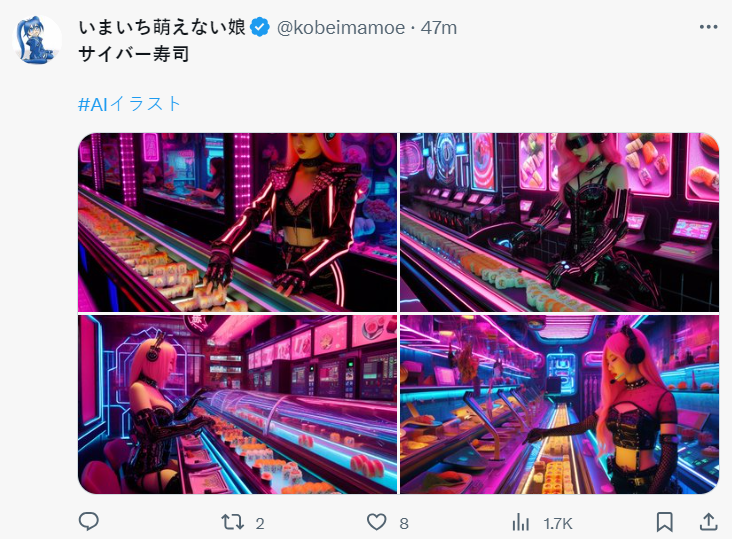
Task: Like the post via the heart icon
Action: tap(376, 522)
